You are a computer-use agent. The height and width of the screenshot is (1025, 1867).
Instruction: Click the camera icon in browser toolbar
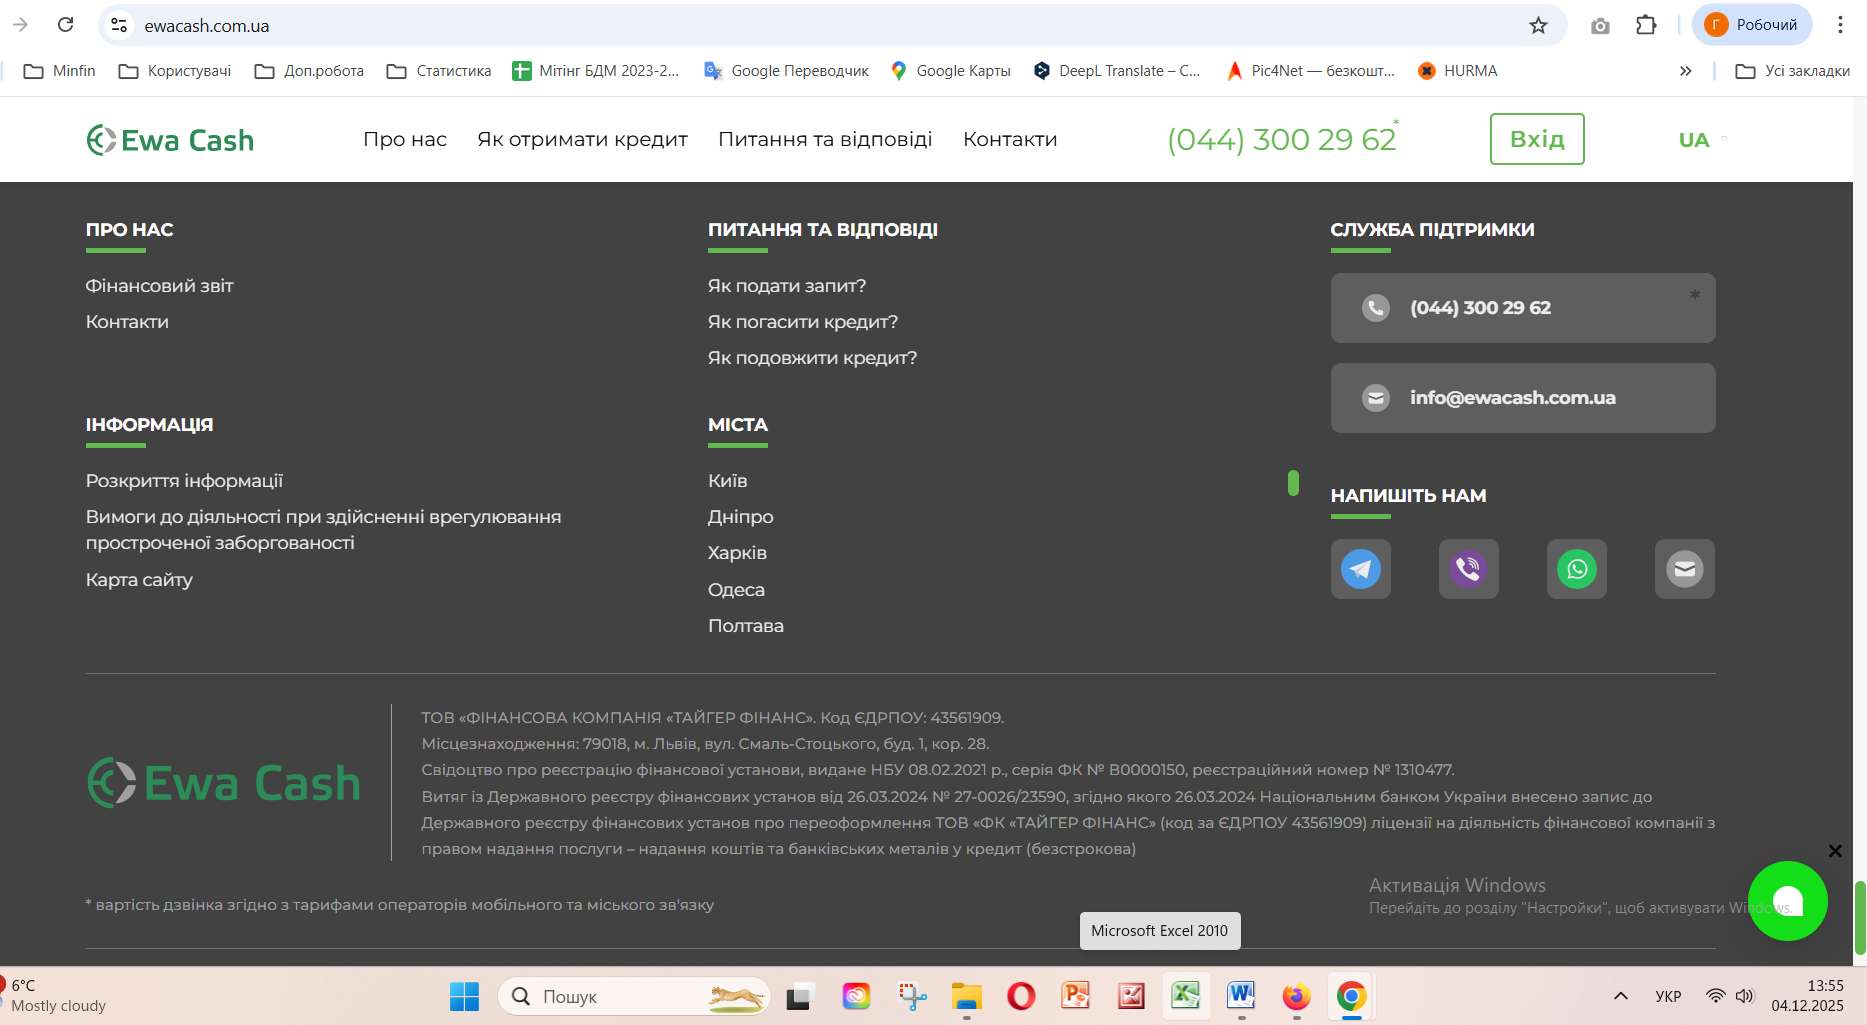1600,25
